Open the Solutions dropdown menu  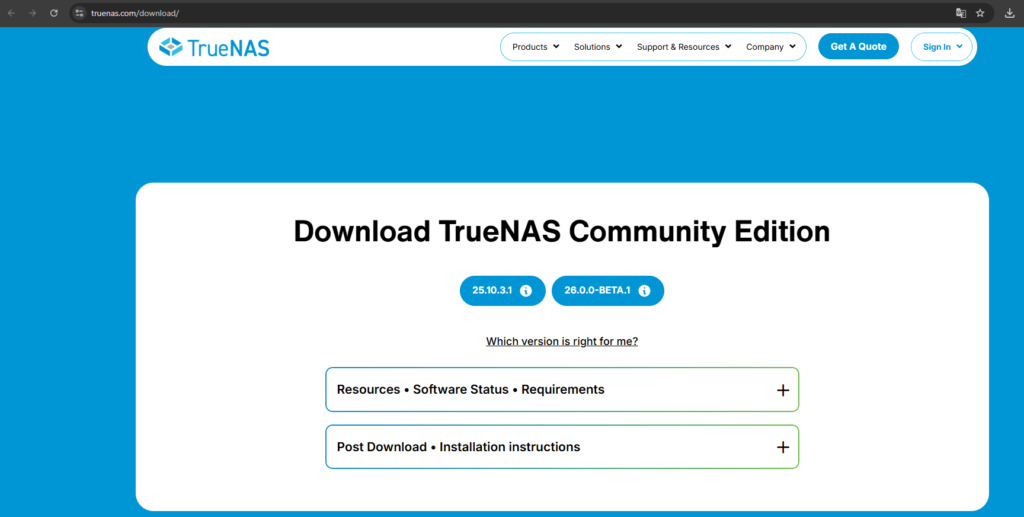point(598,47)
